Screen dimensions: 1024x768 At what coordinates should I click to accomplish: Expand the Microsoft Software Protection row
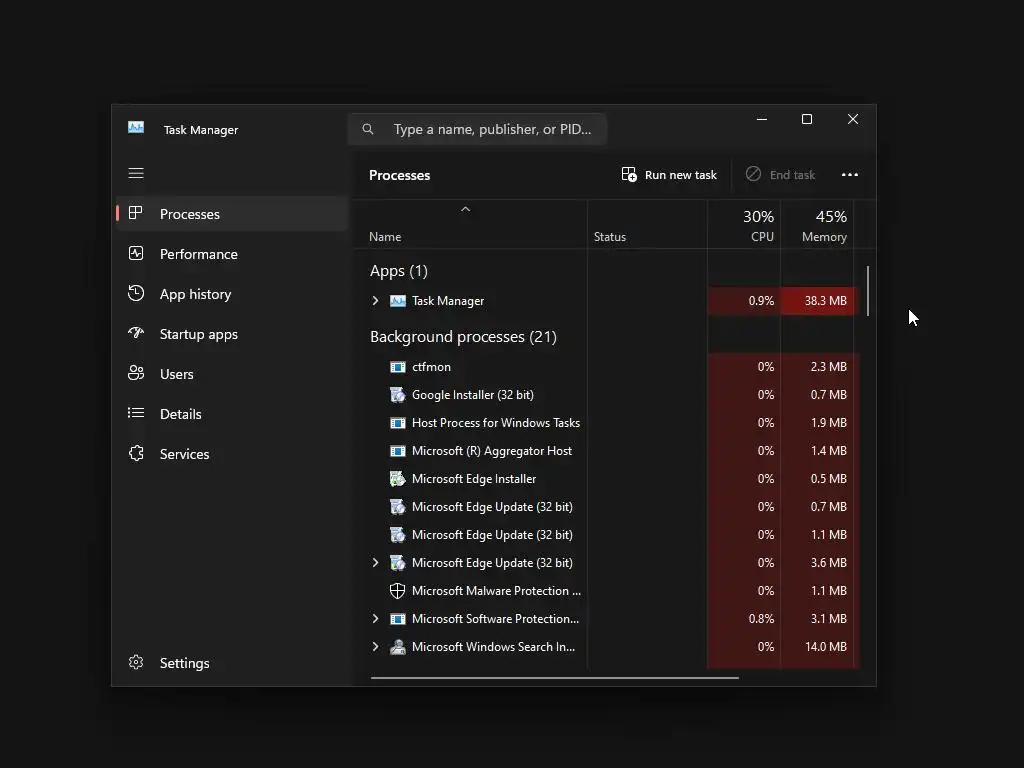(375, 618)
